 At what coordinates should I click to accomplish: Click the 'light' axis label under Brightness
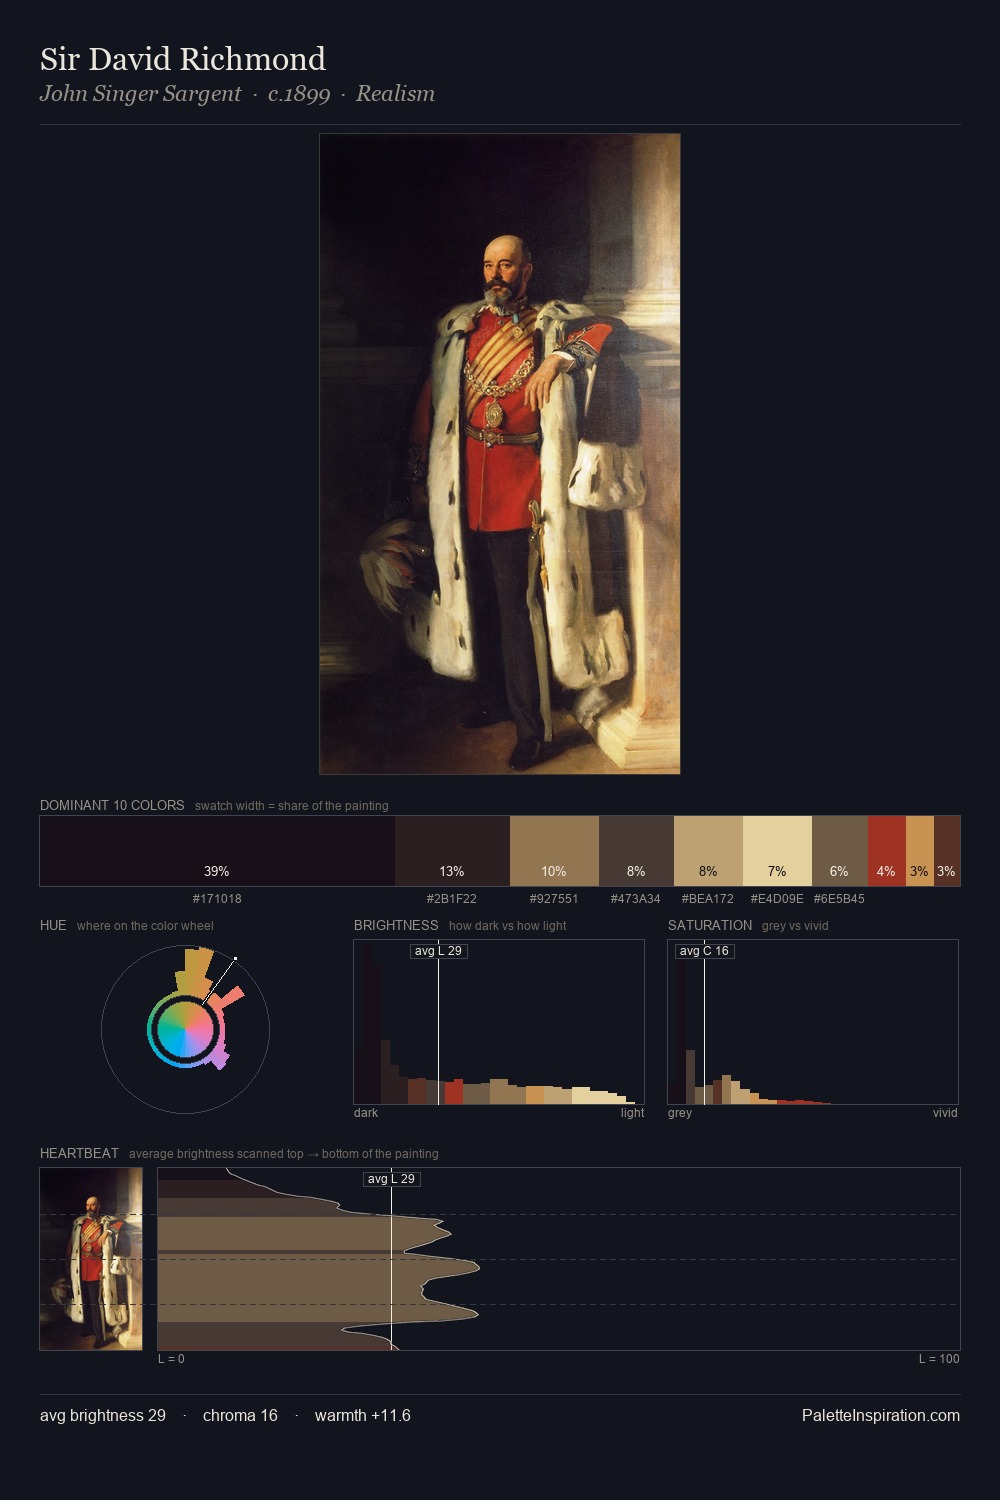[632, 1113]
